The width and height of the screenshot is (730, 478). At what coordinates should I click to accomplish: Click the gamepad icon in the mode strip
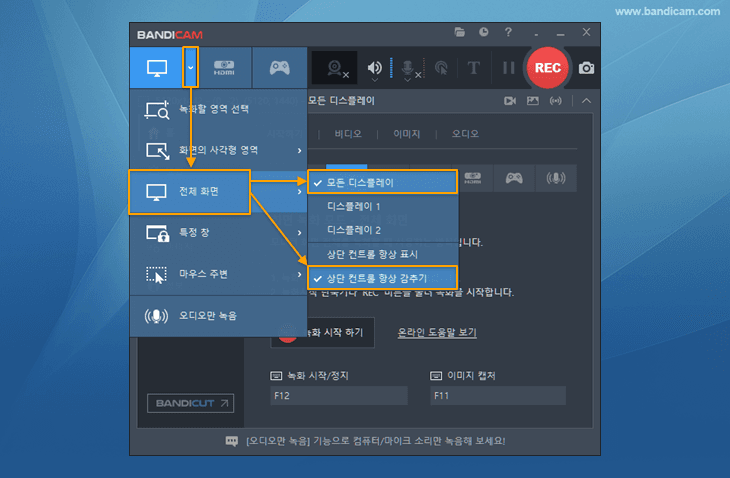(514, 178)
